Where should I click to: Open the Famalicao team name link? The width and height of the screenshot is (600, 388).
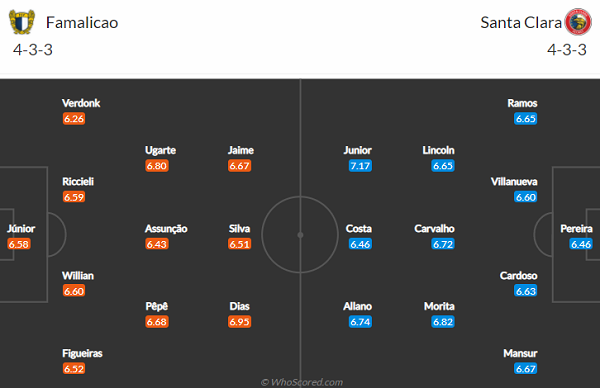coord(82,23)
